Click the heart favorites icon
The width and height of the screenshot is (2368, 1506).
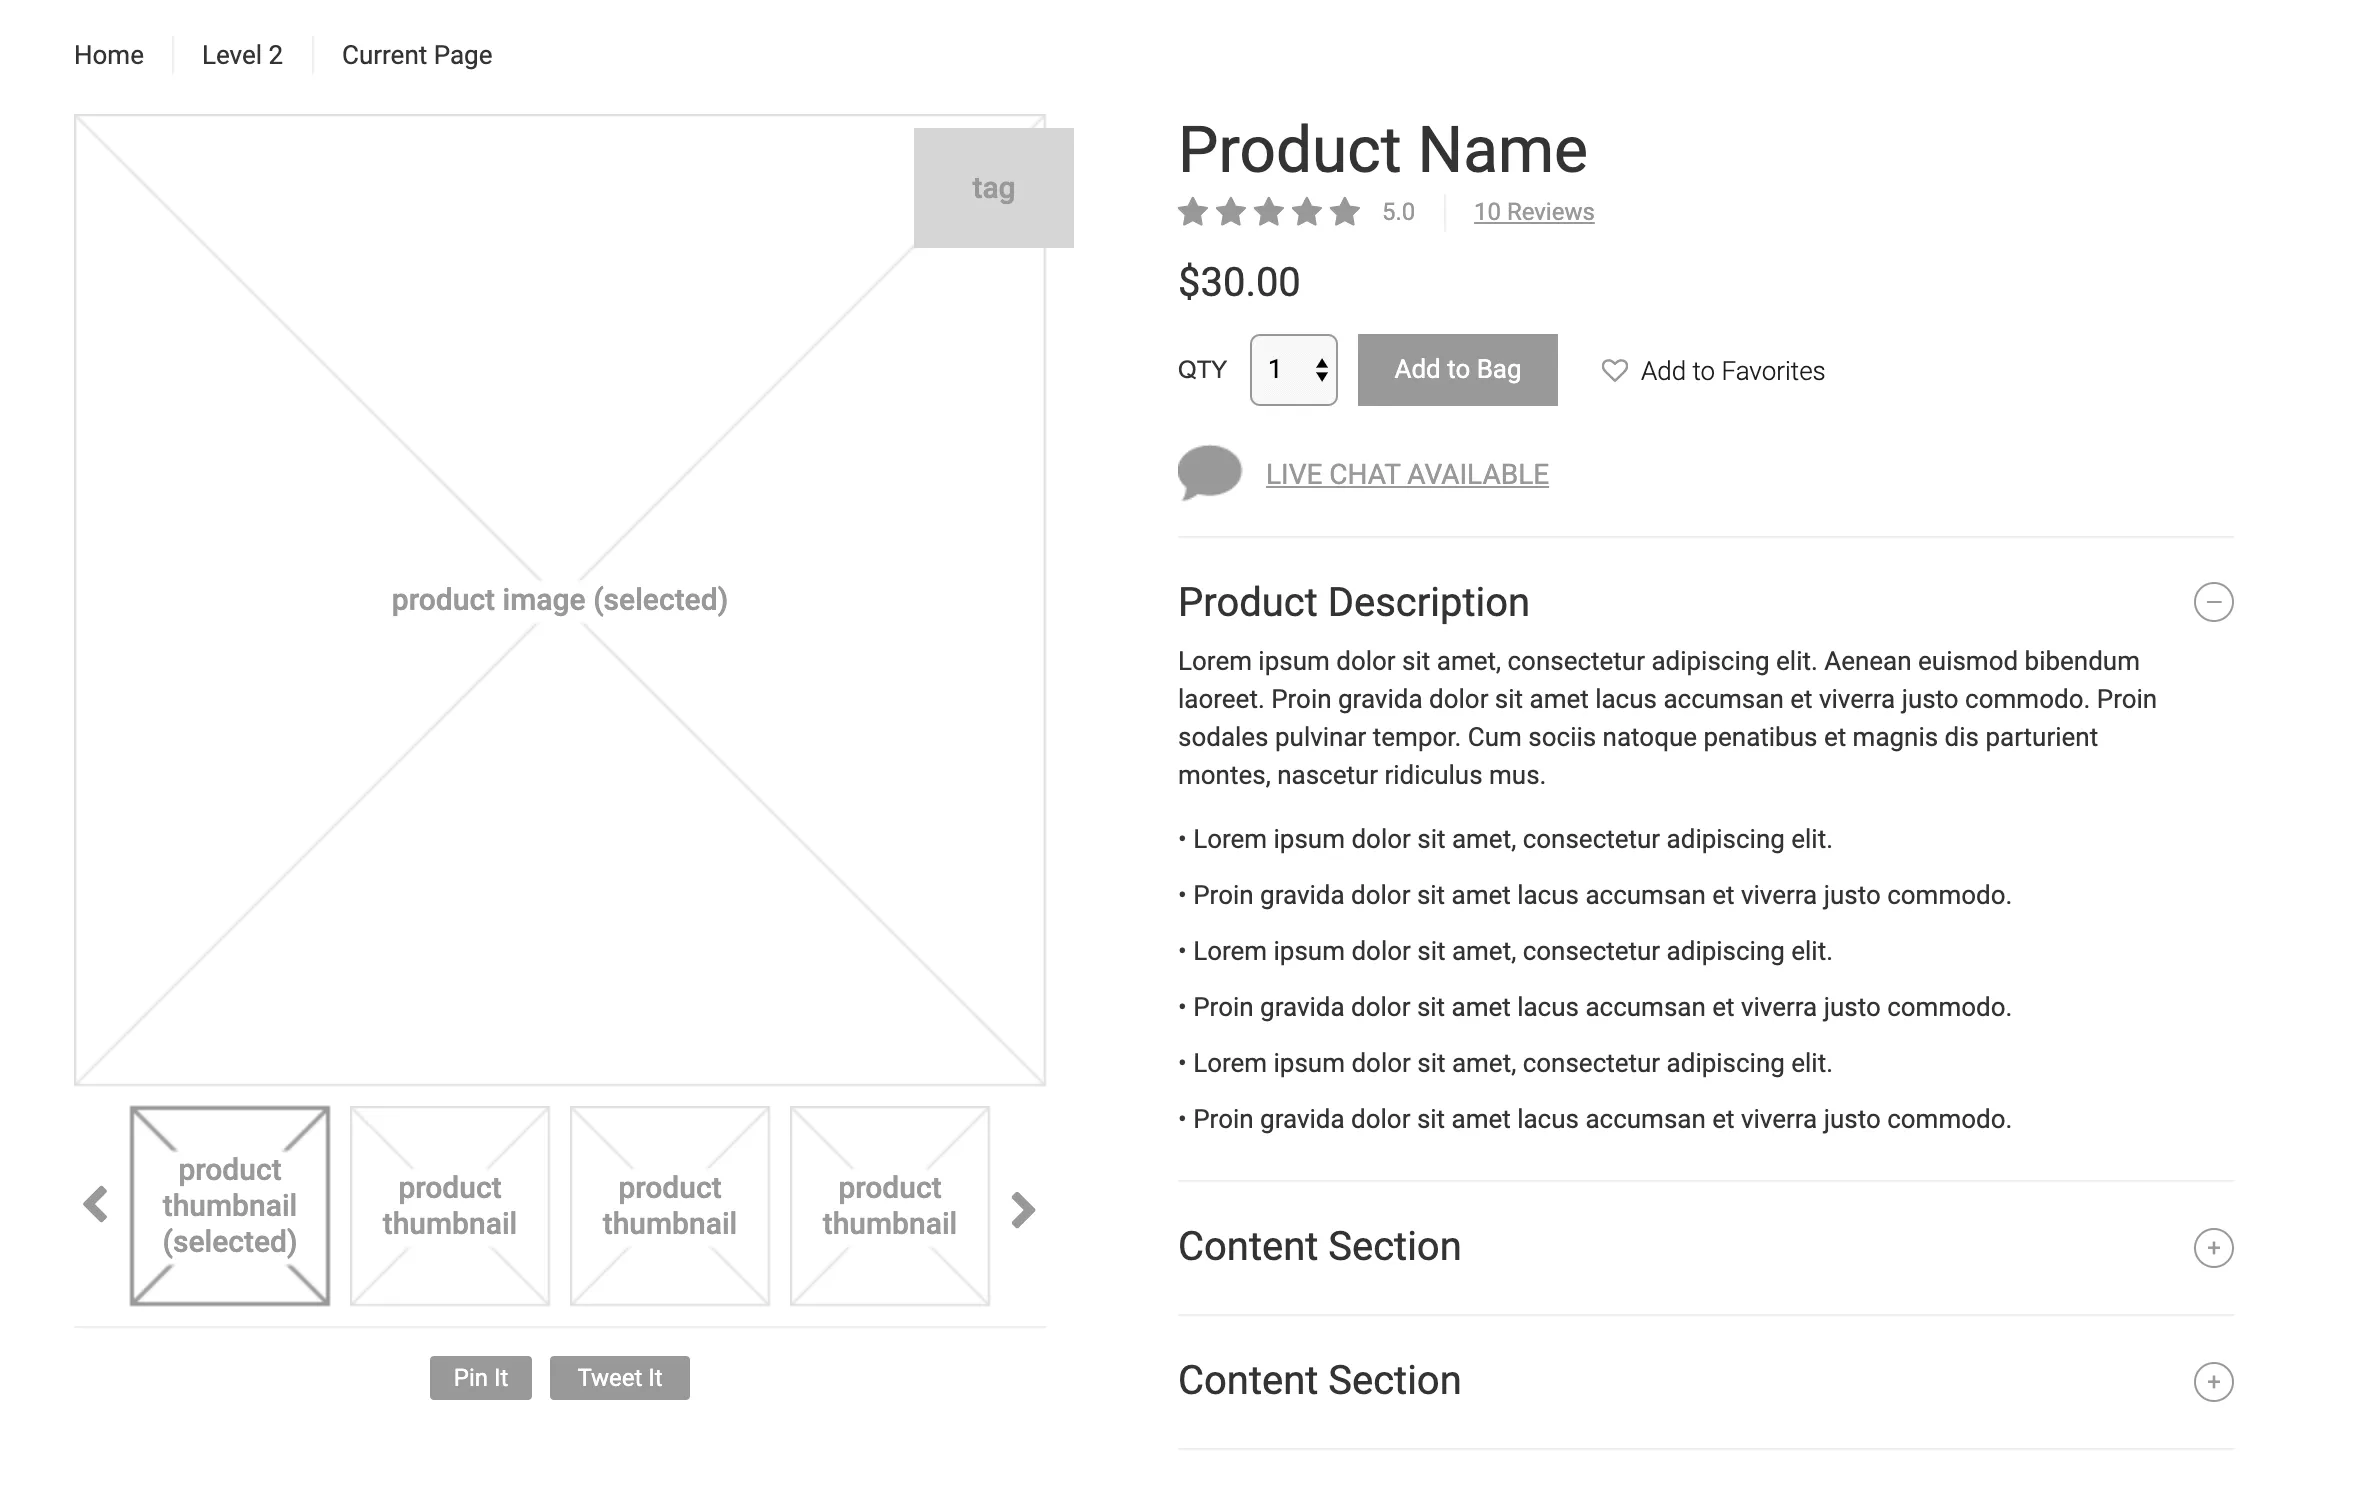pos(1614,371)
